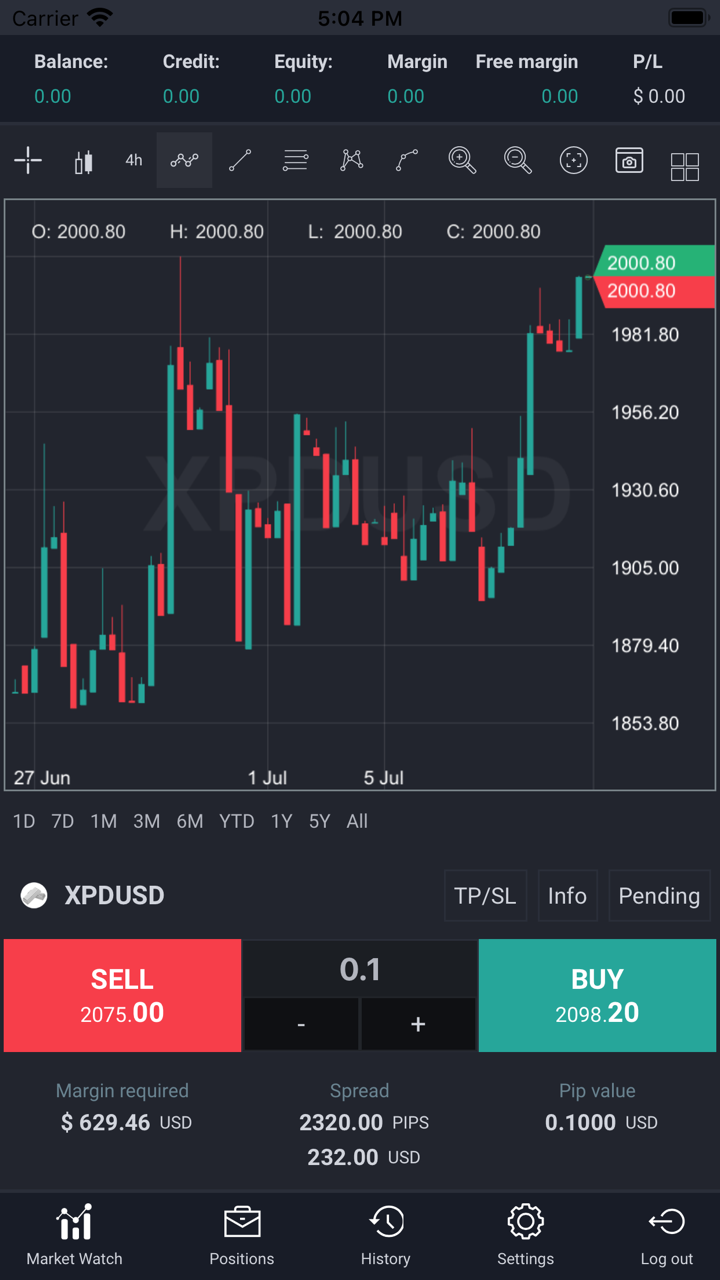
Task: Tap the 0.1 volume input field
Action: (x=360, y=969)
